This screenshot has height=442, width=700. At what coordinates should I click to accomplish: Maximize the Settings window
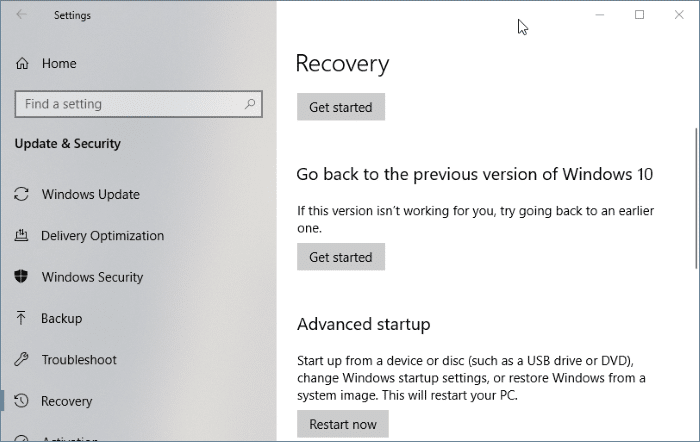coord(639,15)
